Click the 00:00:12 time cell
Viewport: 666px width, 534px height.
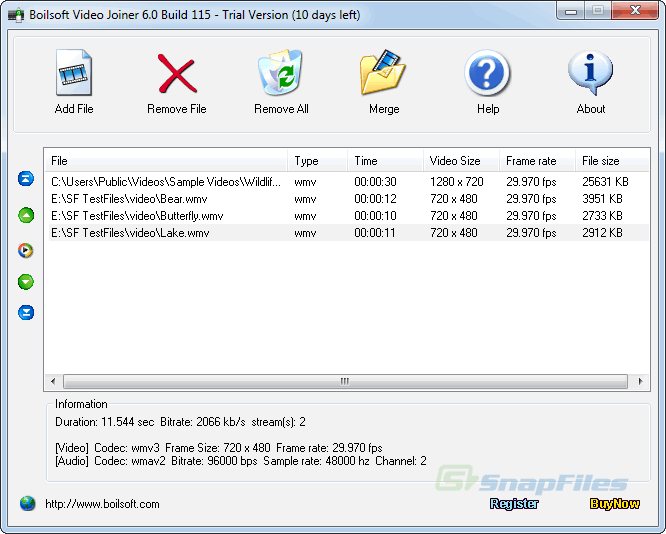[x=375, y=199]
